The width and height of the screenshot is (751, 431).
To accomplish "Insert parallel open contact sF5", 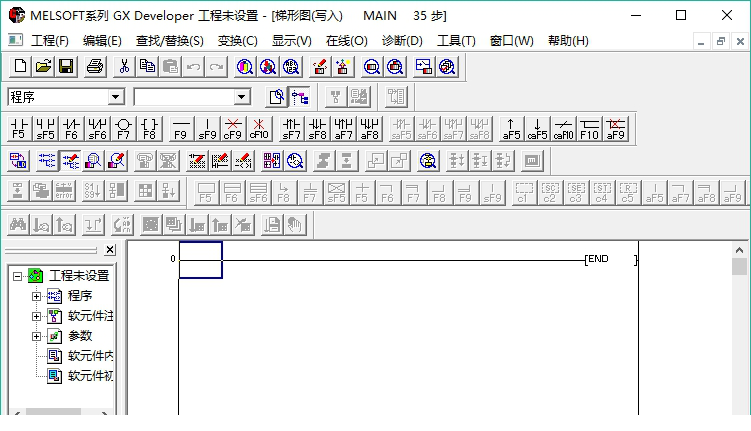I will 45,129.
